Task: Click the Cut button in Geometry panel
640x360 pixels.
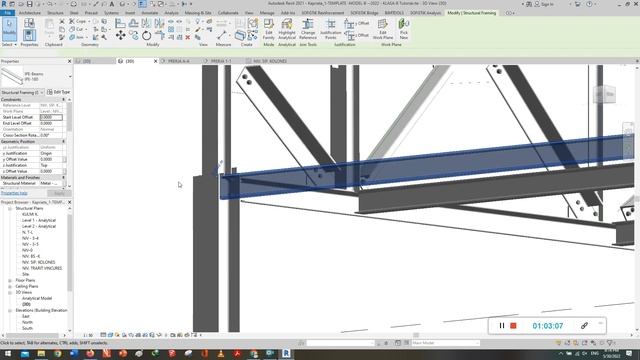Action: pos(76,29)
